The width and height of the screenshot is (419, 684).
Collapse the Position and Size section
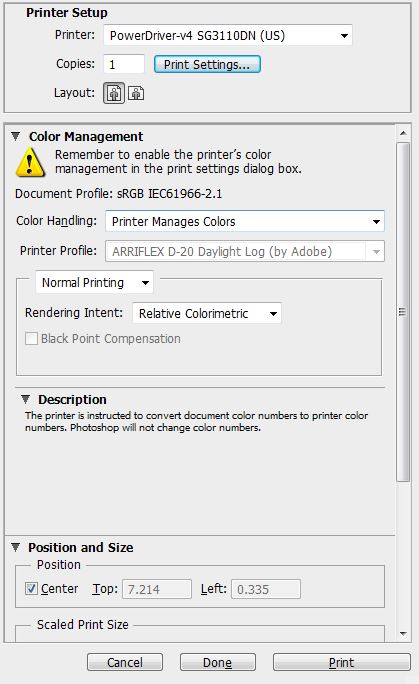16,547
